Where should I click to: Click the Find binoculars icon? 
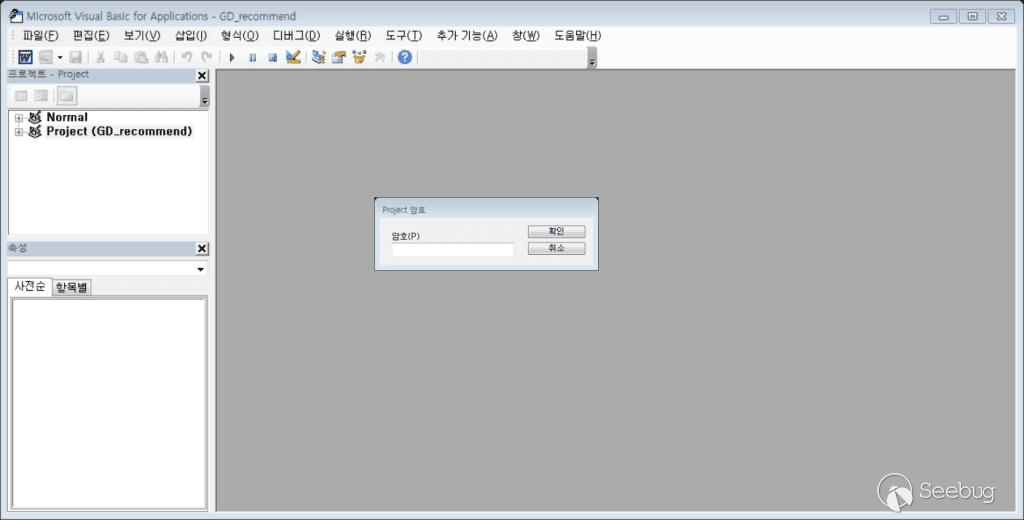161,57
